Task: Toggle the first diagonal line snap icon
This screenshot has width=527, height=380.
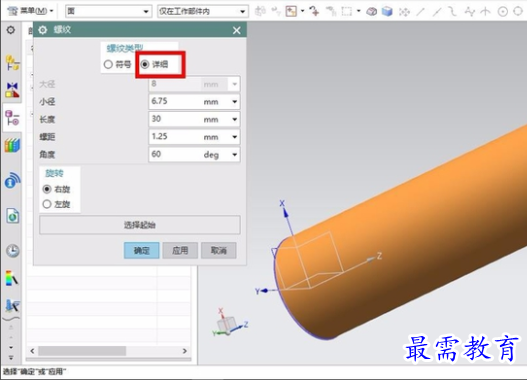Action: 420,12
